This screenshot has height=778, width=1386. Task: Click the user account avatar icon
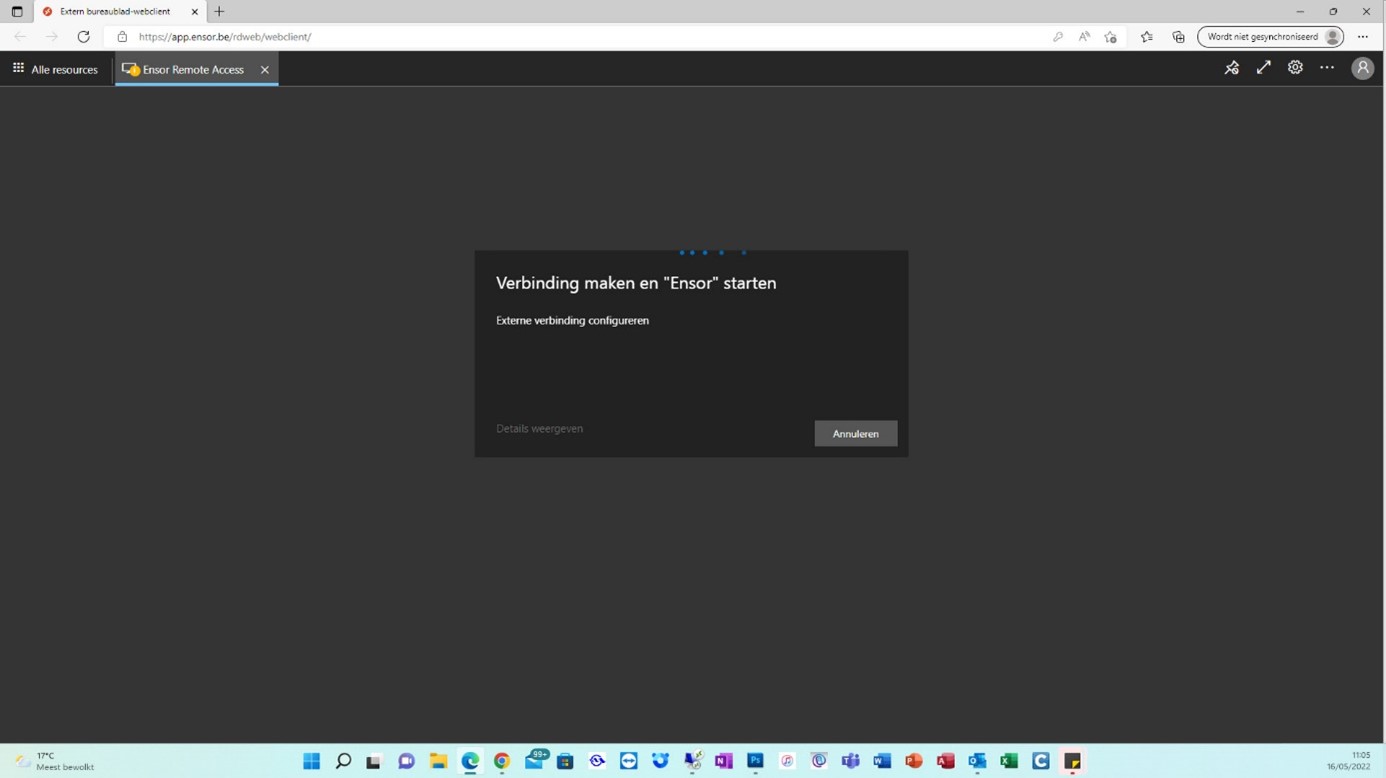1362,68
